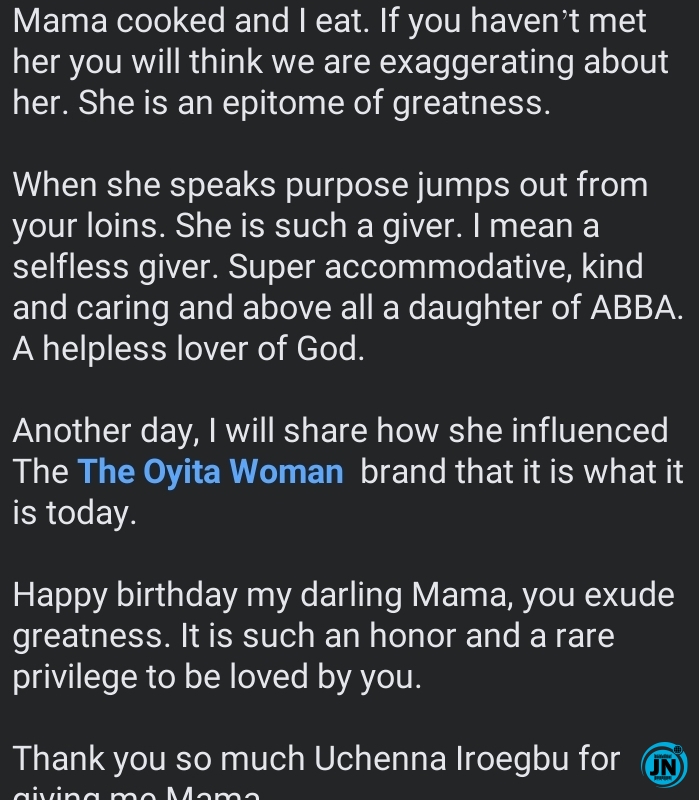
Task: Click the words 'is today.'
Action: 74,513
